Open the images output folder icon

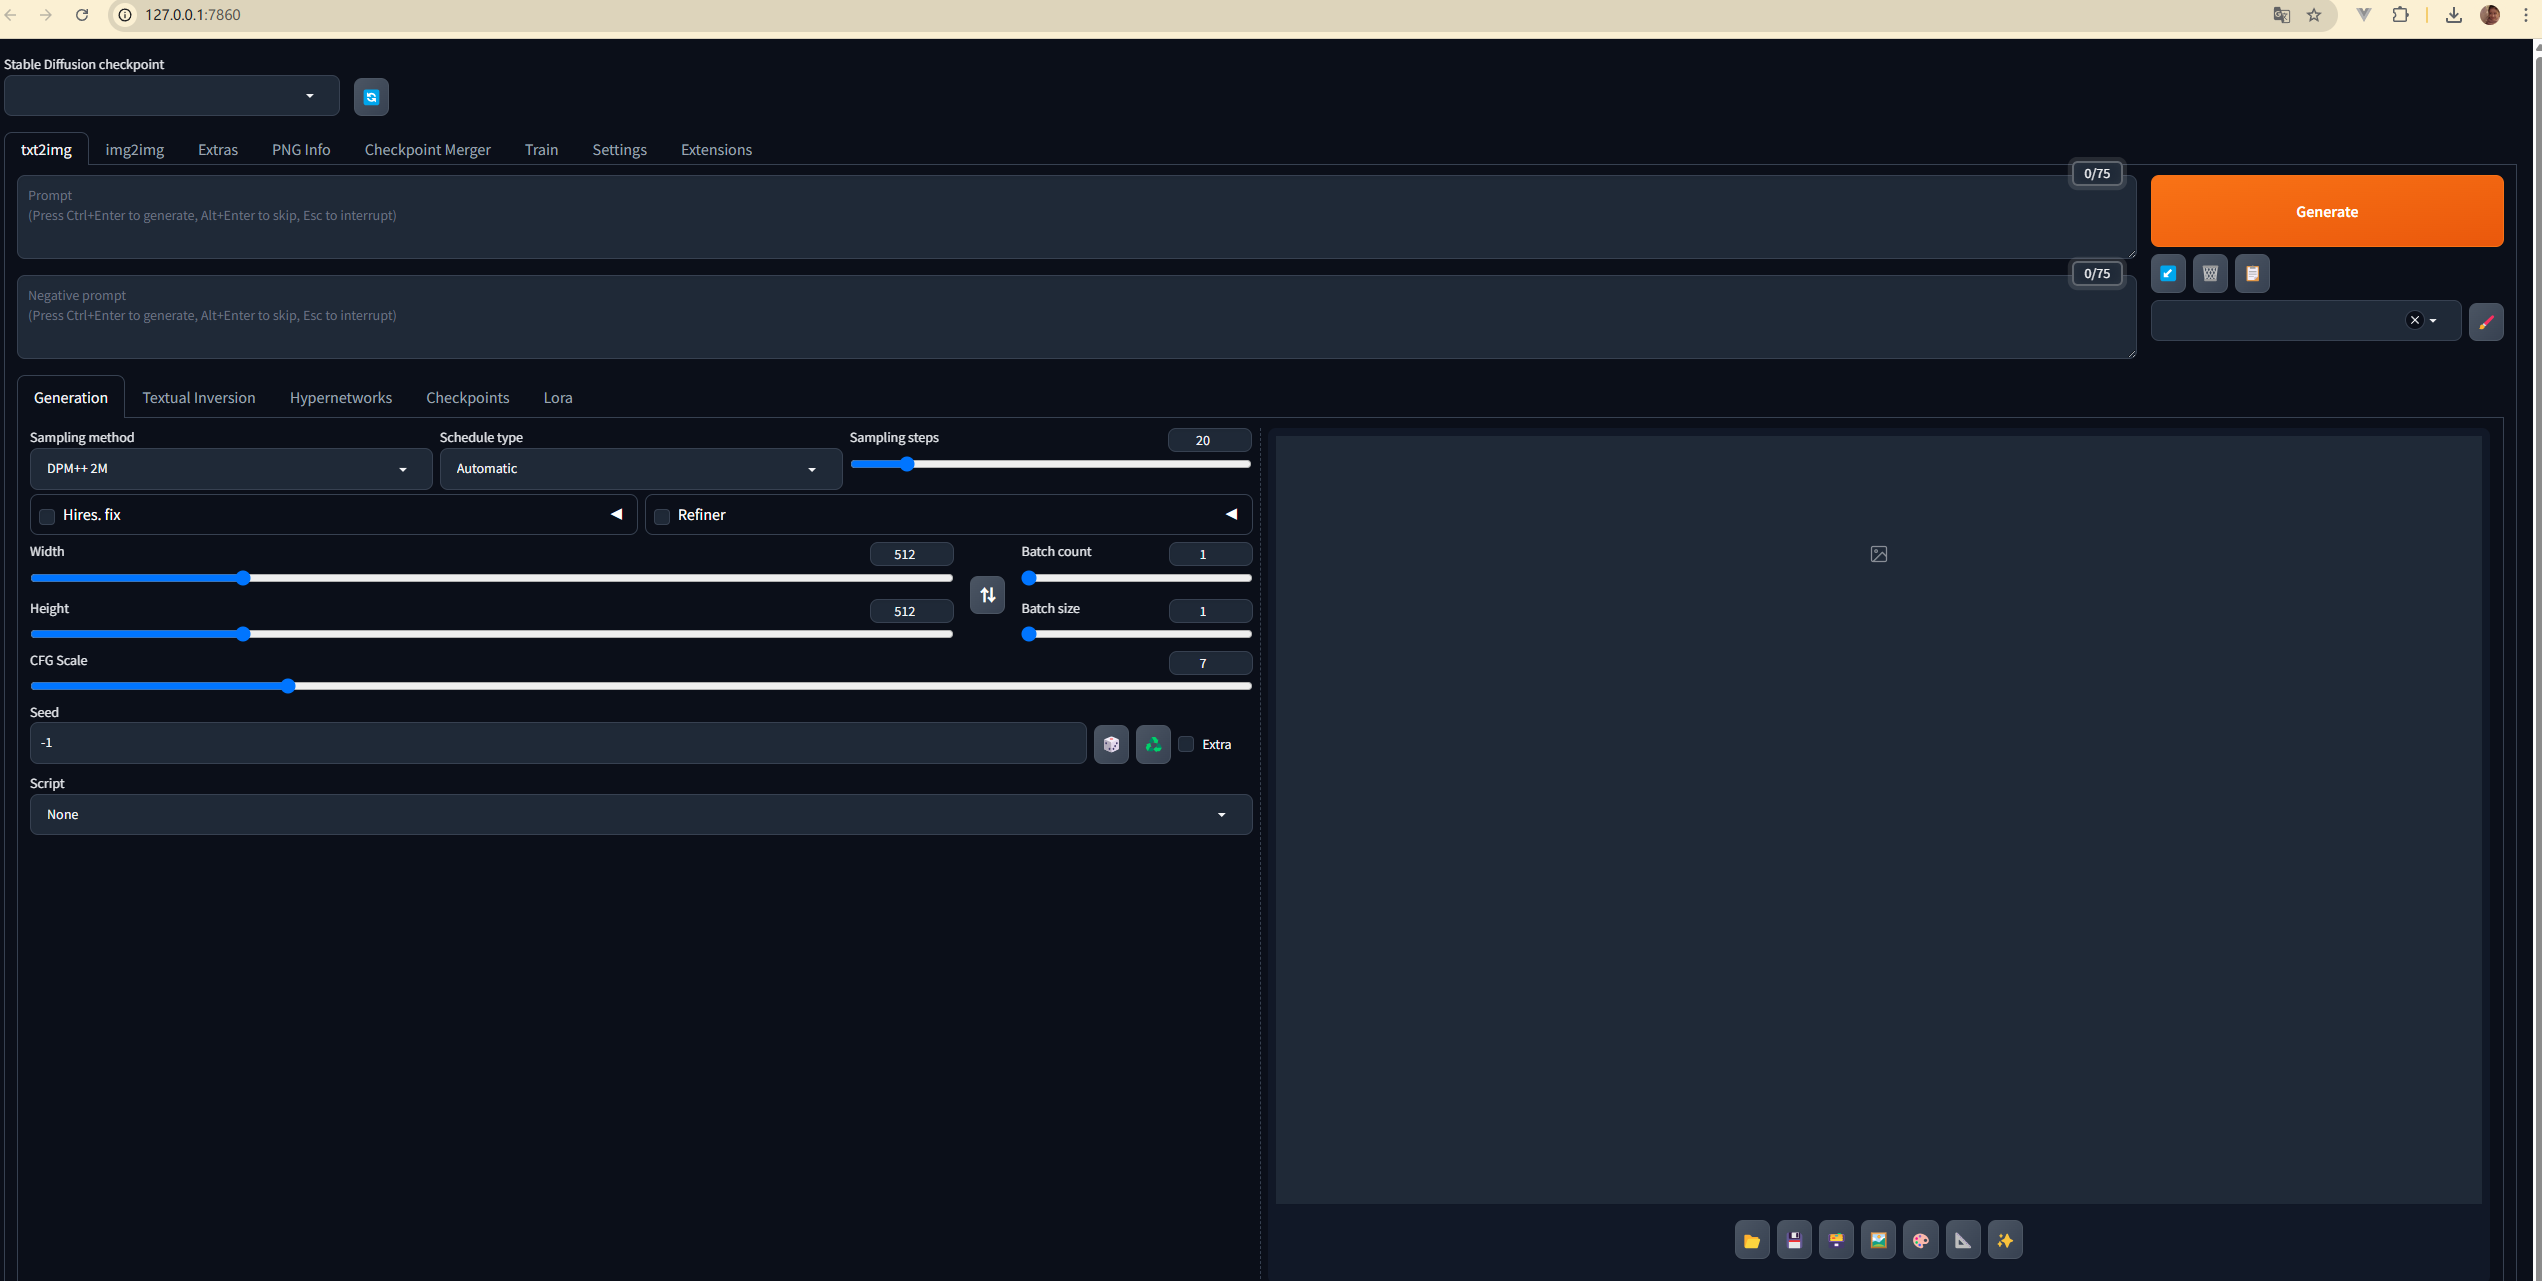1751,1240
